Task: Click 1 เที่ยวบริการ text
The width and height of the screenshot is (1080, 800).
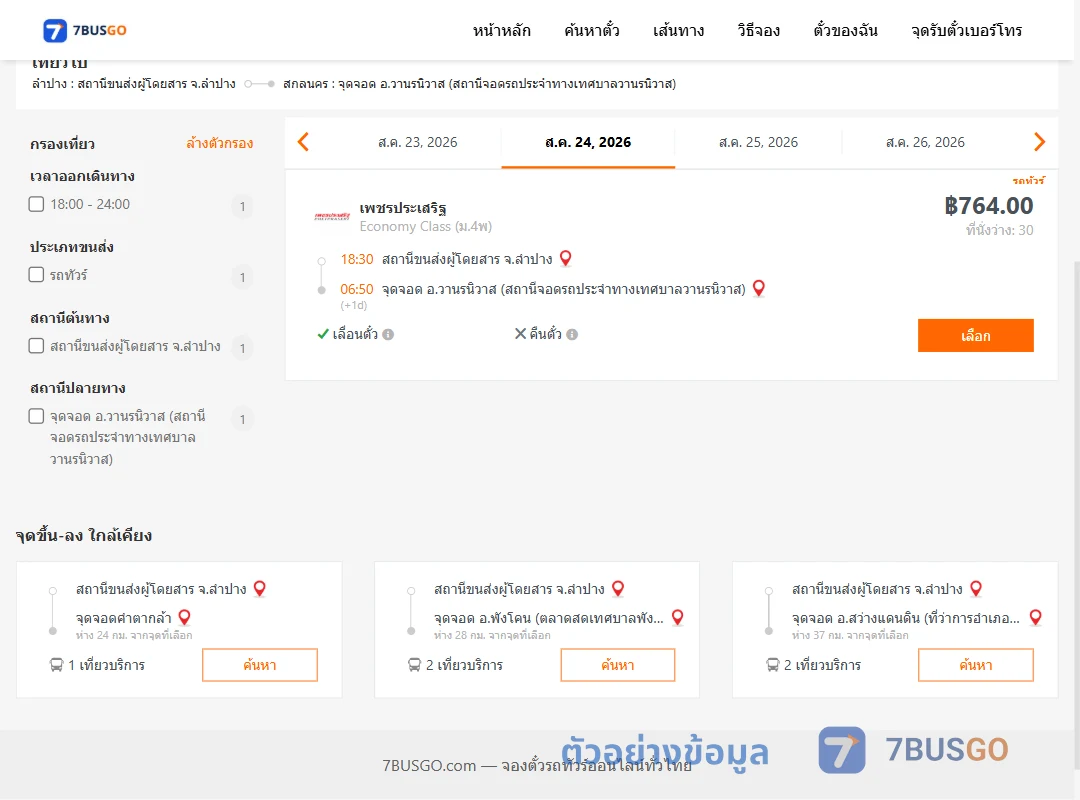Action: [x=107, y=665]
